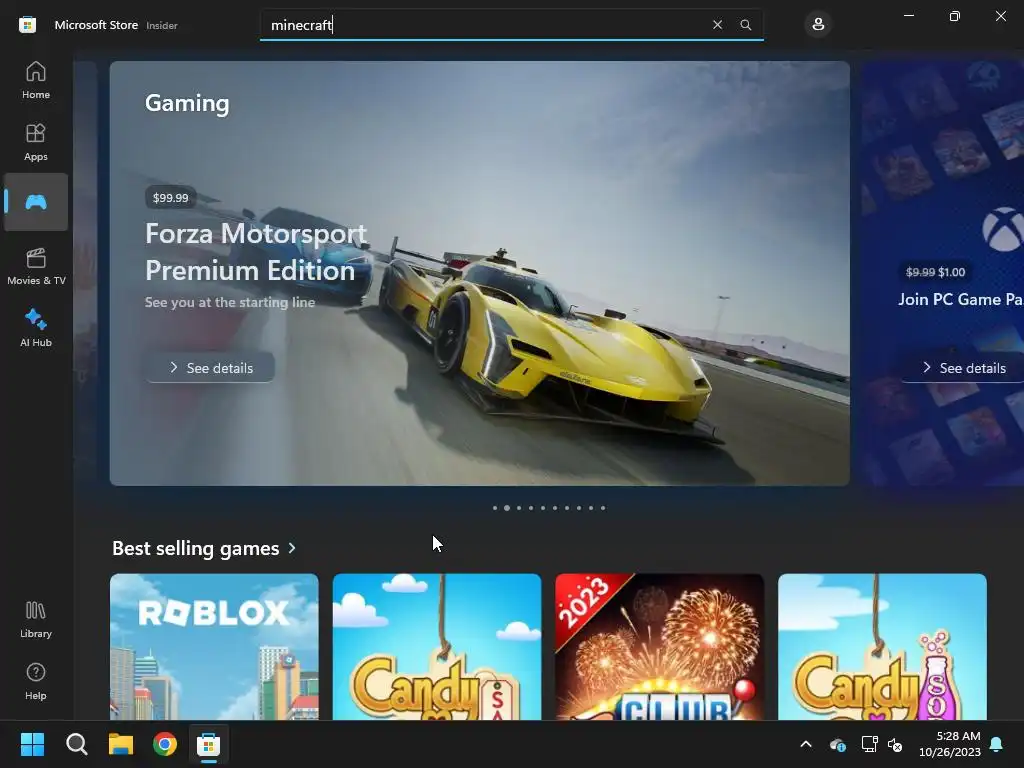
Task: Click the $9.99 $1.00 Game Pass price
Action: pyautogui.click(x=935, y=272)
